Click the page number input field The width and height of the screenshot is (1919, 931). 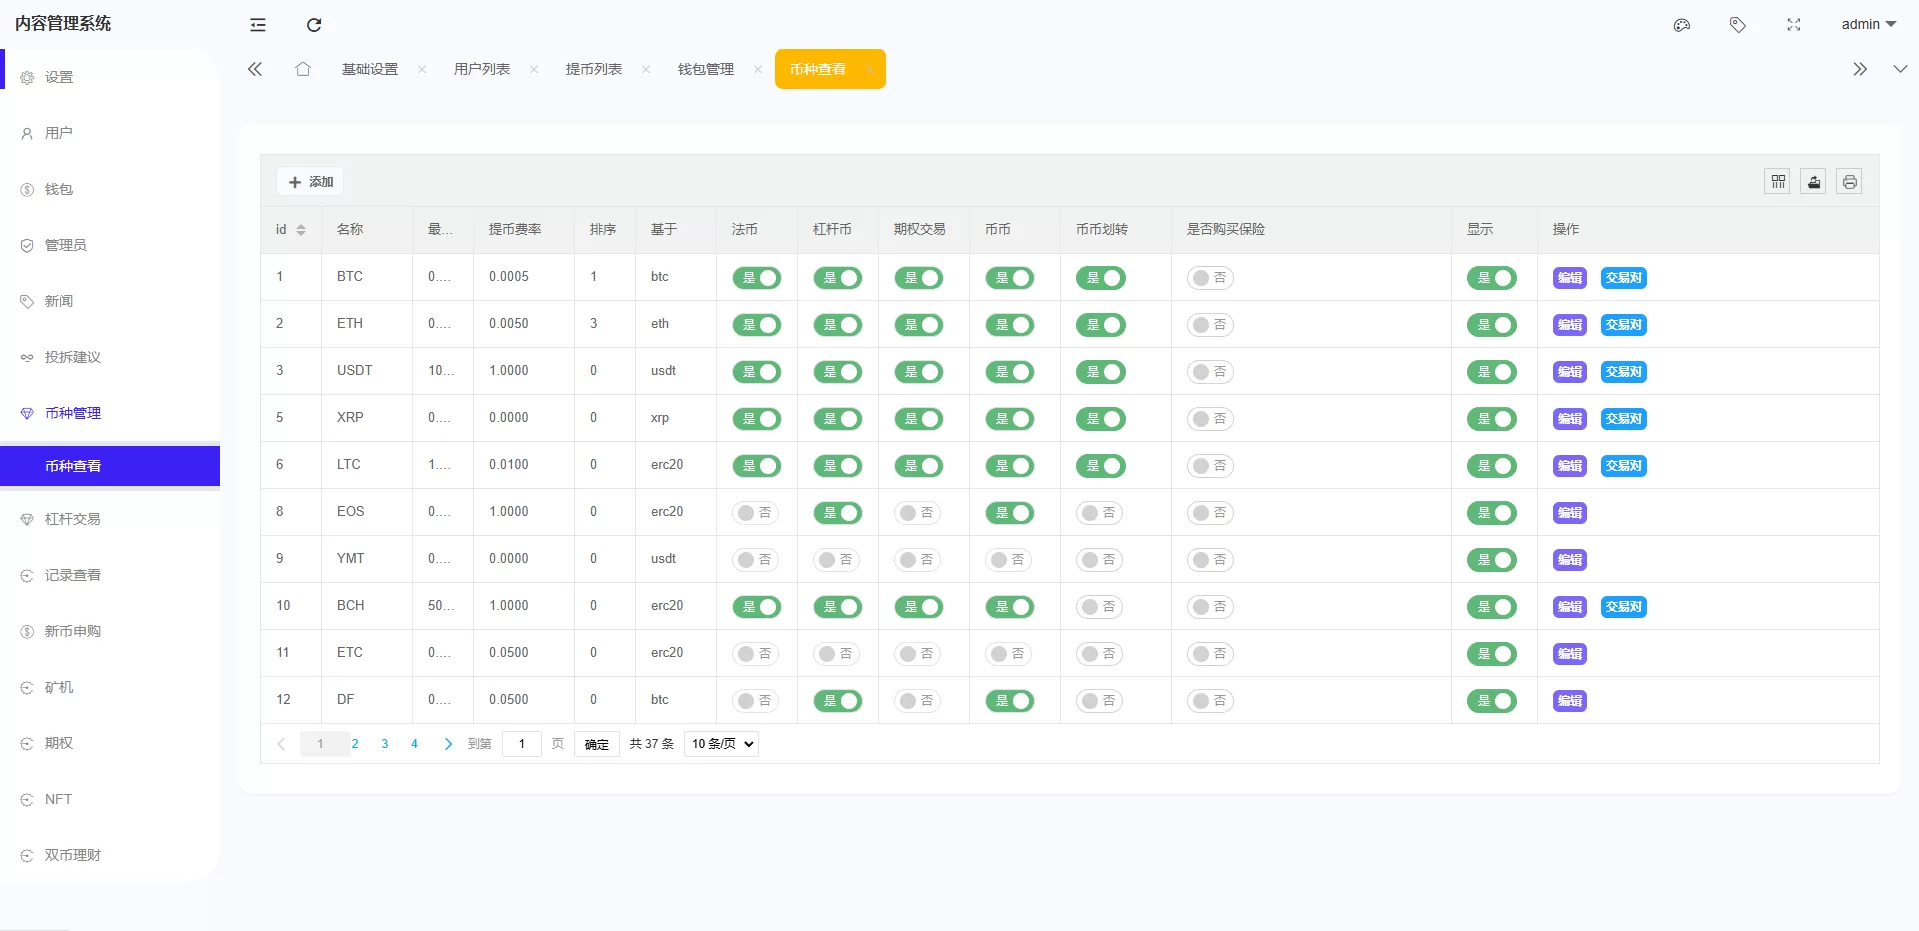pyautogui.click(x=521, y=744)
